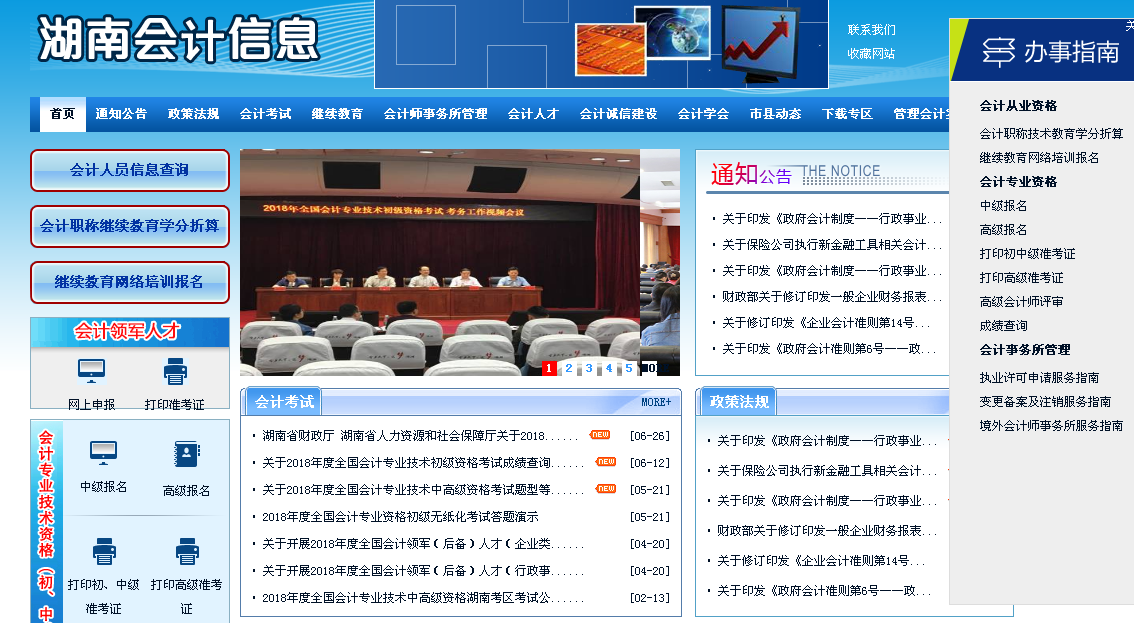
Task: Click the 办事指南 signpost icon
Action: (x=998, y=52)
